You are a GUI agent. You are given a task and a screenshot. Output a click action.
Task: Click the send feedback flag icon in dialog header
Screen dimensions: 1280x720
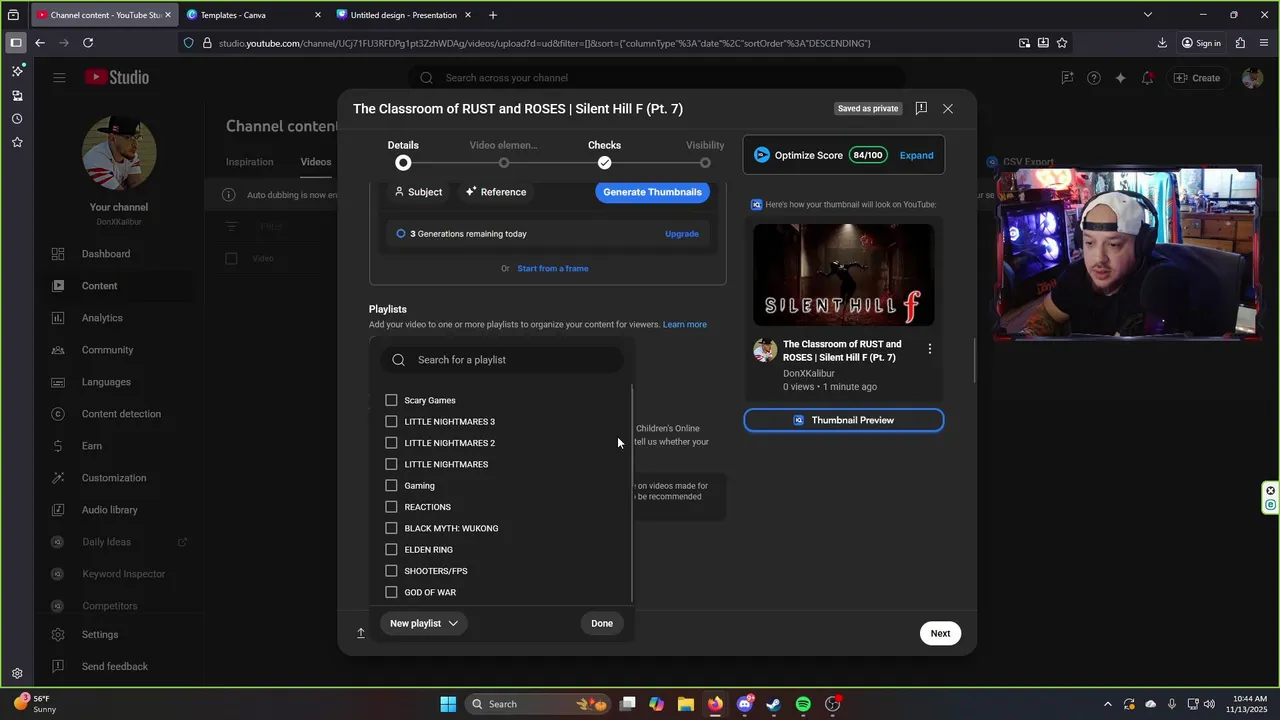(921, 108)
